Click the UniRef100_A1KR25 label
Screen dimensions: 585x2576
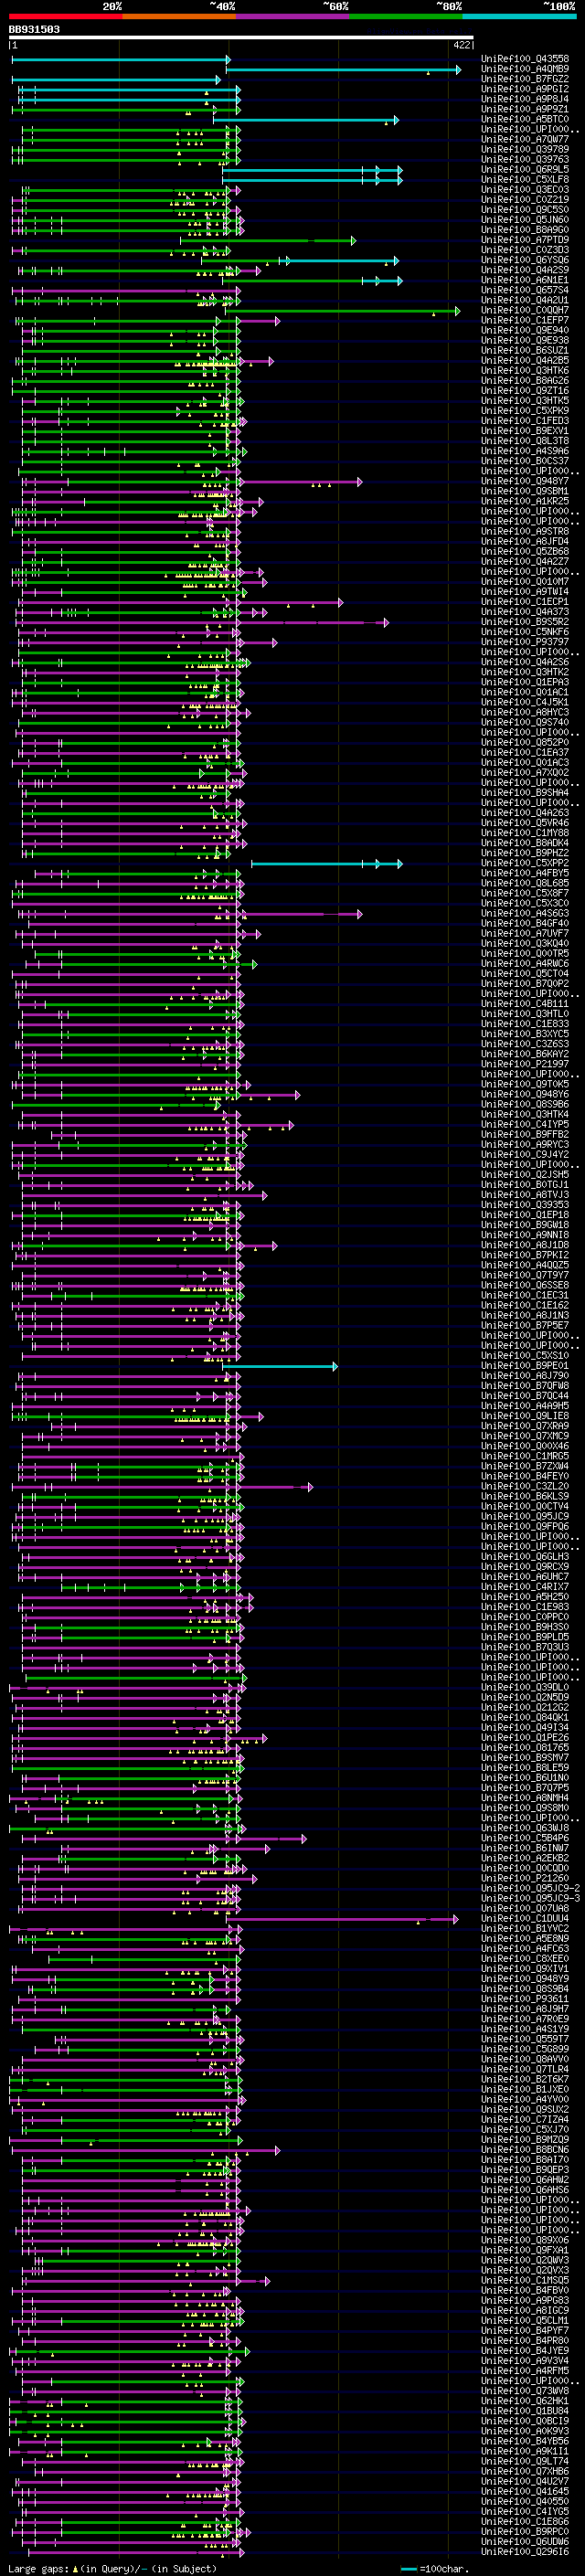[x=525, y=501]
